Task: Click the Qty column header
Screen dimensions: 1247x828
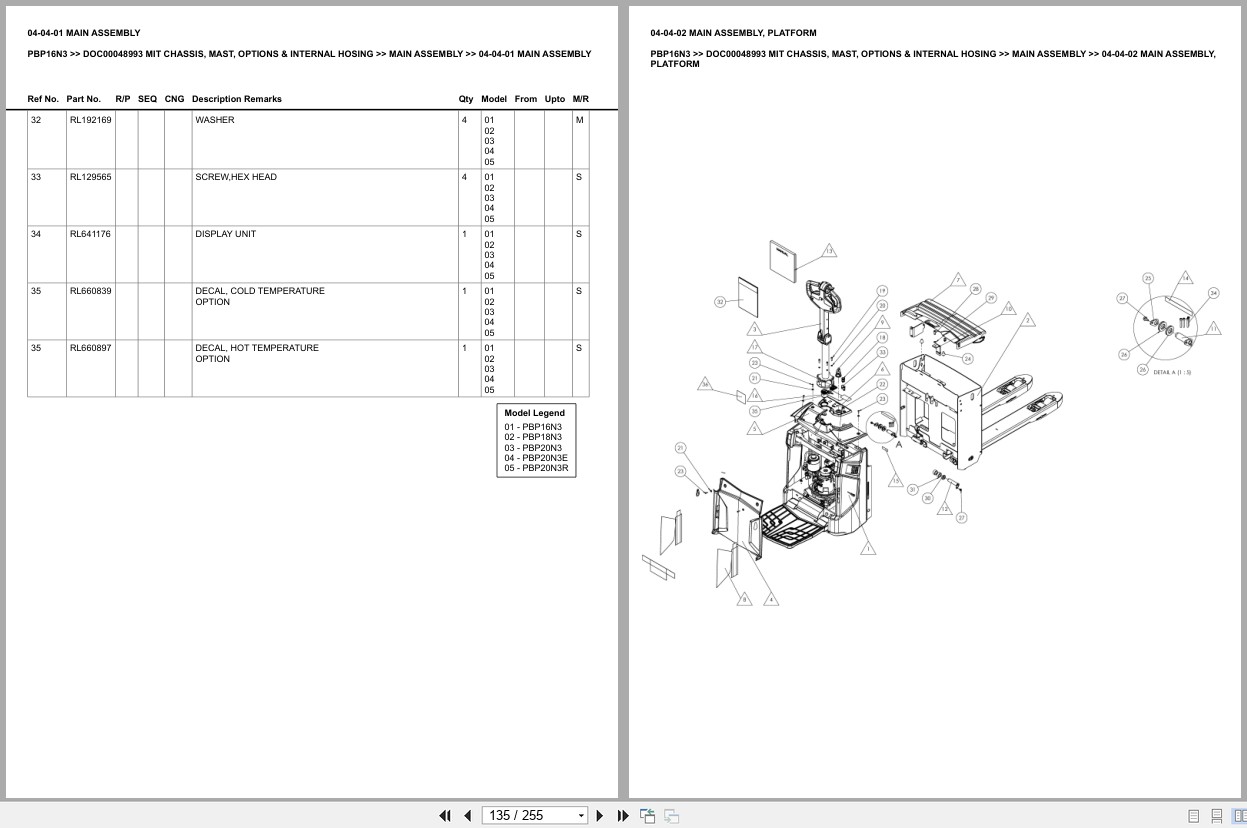Action: click(x=466, y=99)
